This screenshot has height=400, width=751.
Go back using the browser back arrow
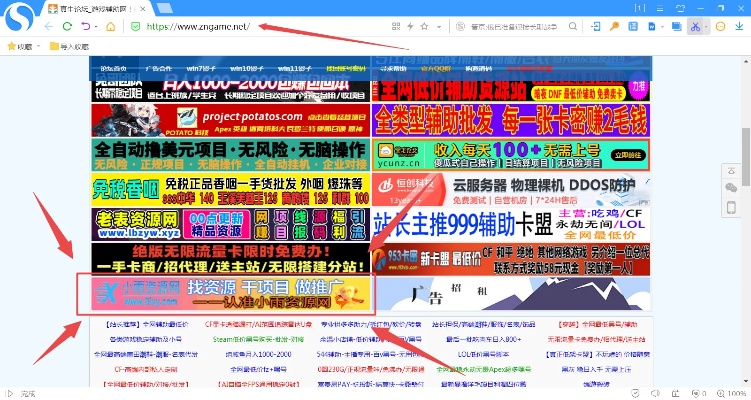[49, 27]
